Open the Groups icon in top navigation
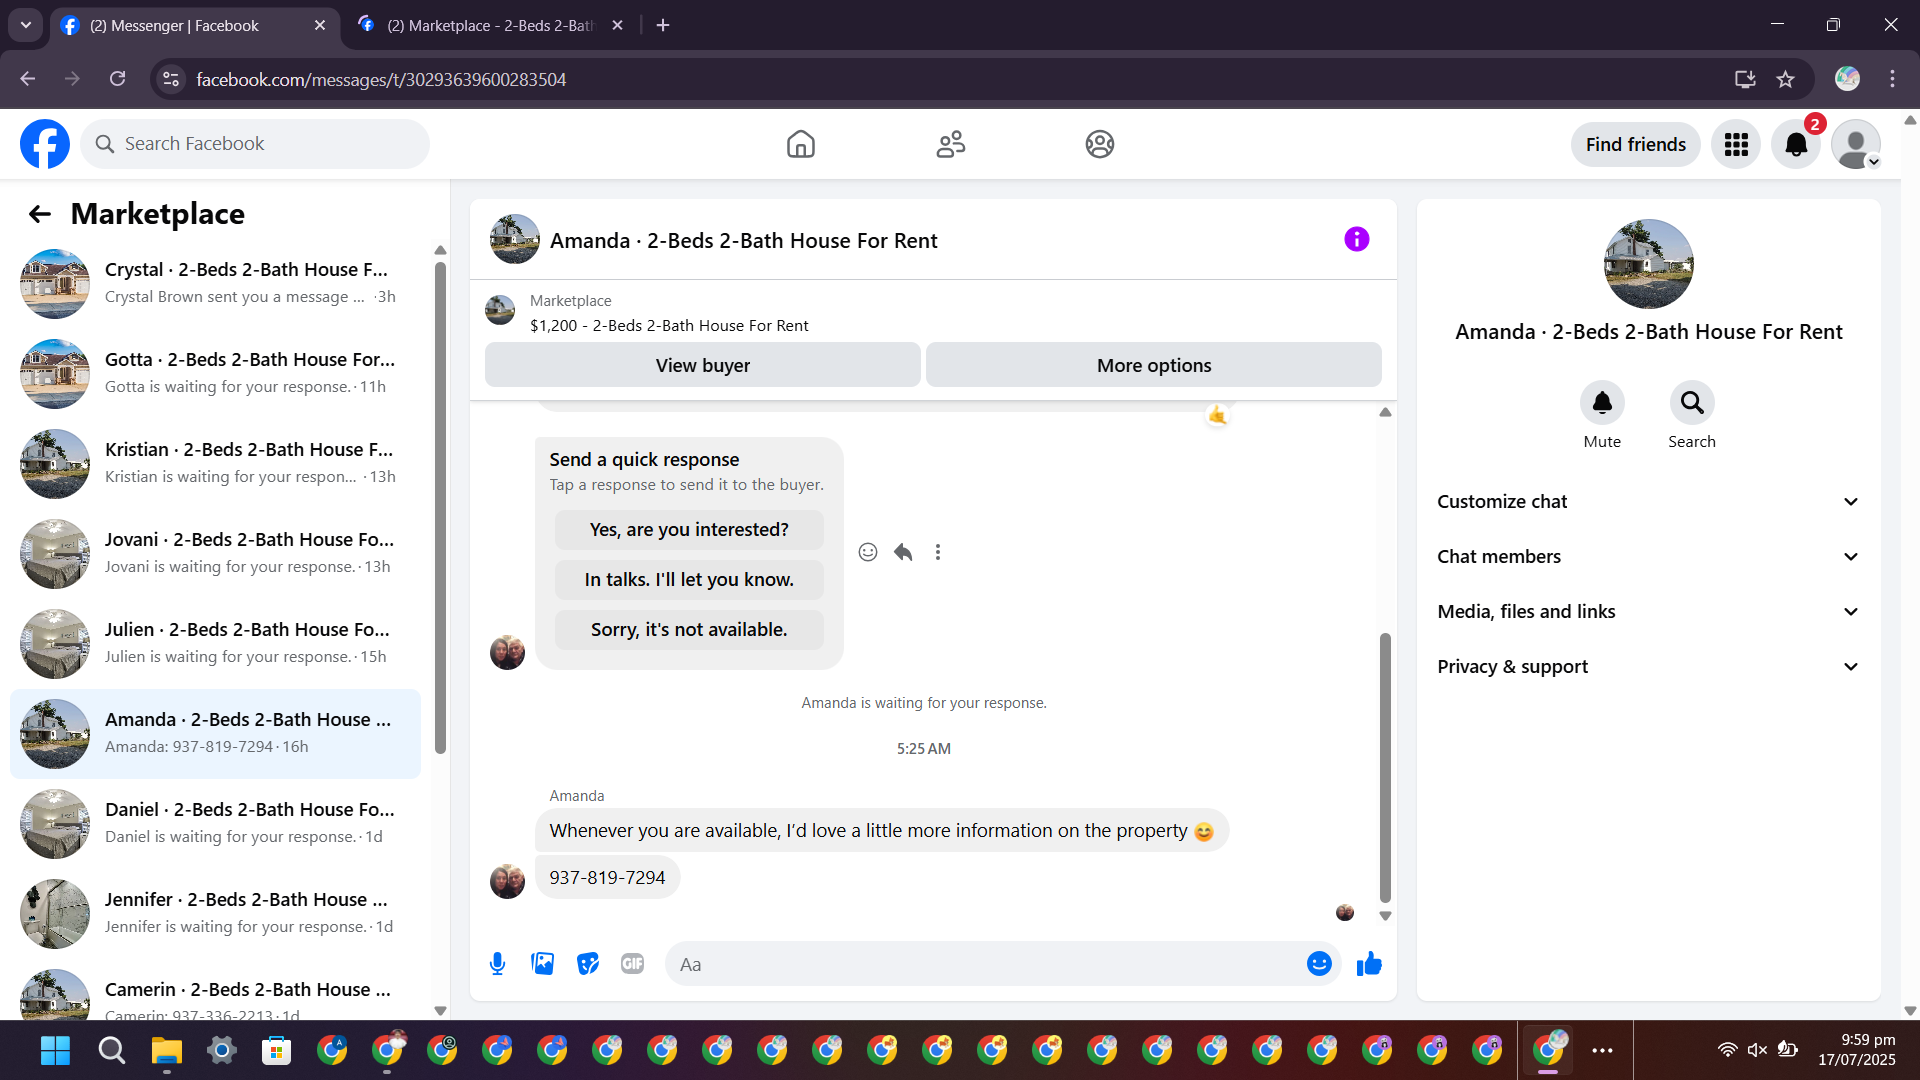Viewport: 1920px width, 1080px height. (1100, 144)
